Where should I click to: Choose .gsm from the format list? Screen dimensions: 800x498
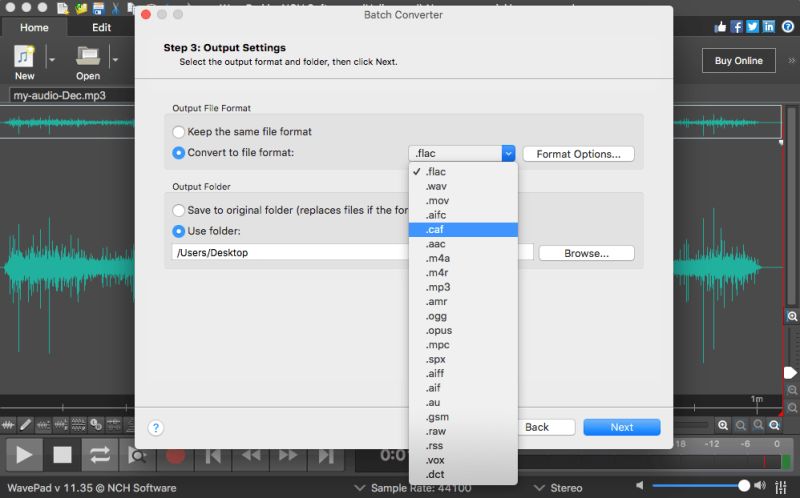[x=463, y=417]
